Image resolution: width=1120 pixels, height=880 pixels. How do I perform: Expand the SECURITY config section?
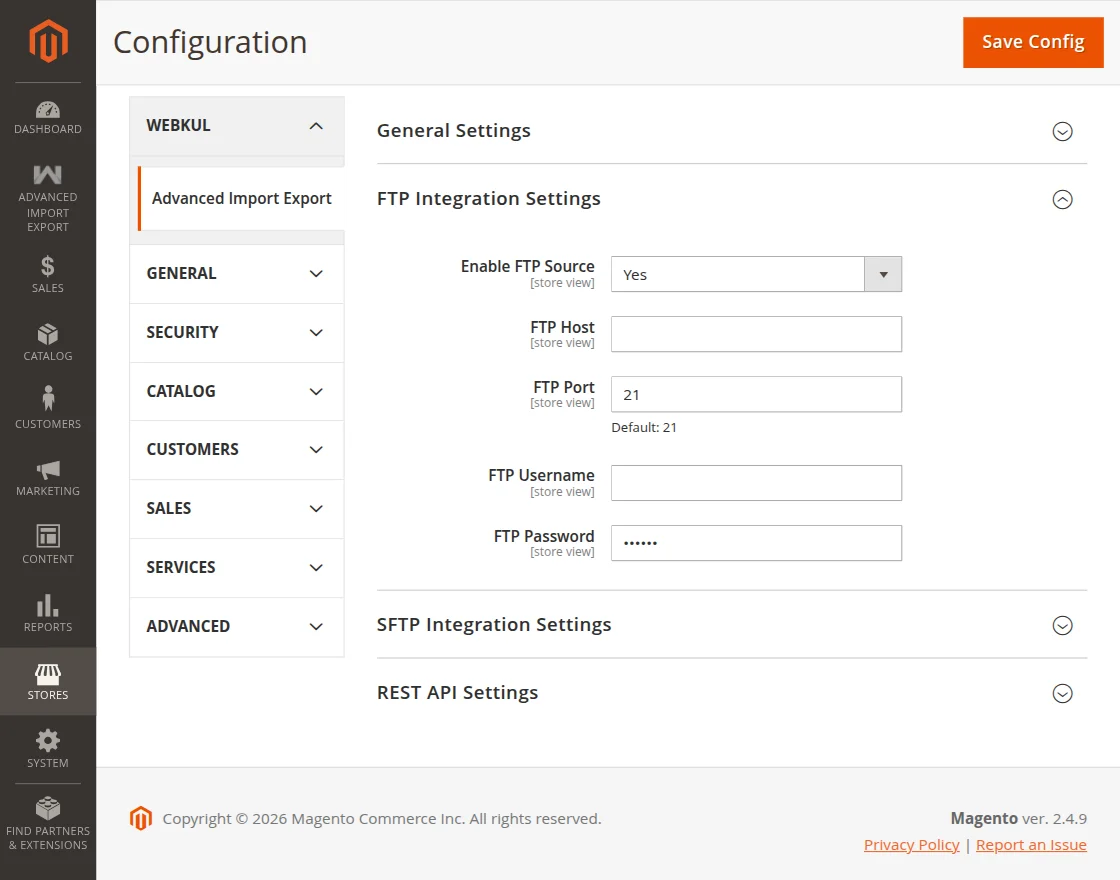[237, 333]
